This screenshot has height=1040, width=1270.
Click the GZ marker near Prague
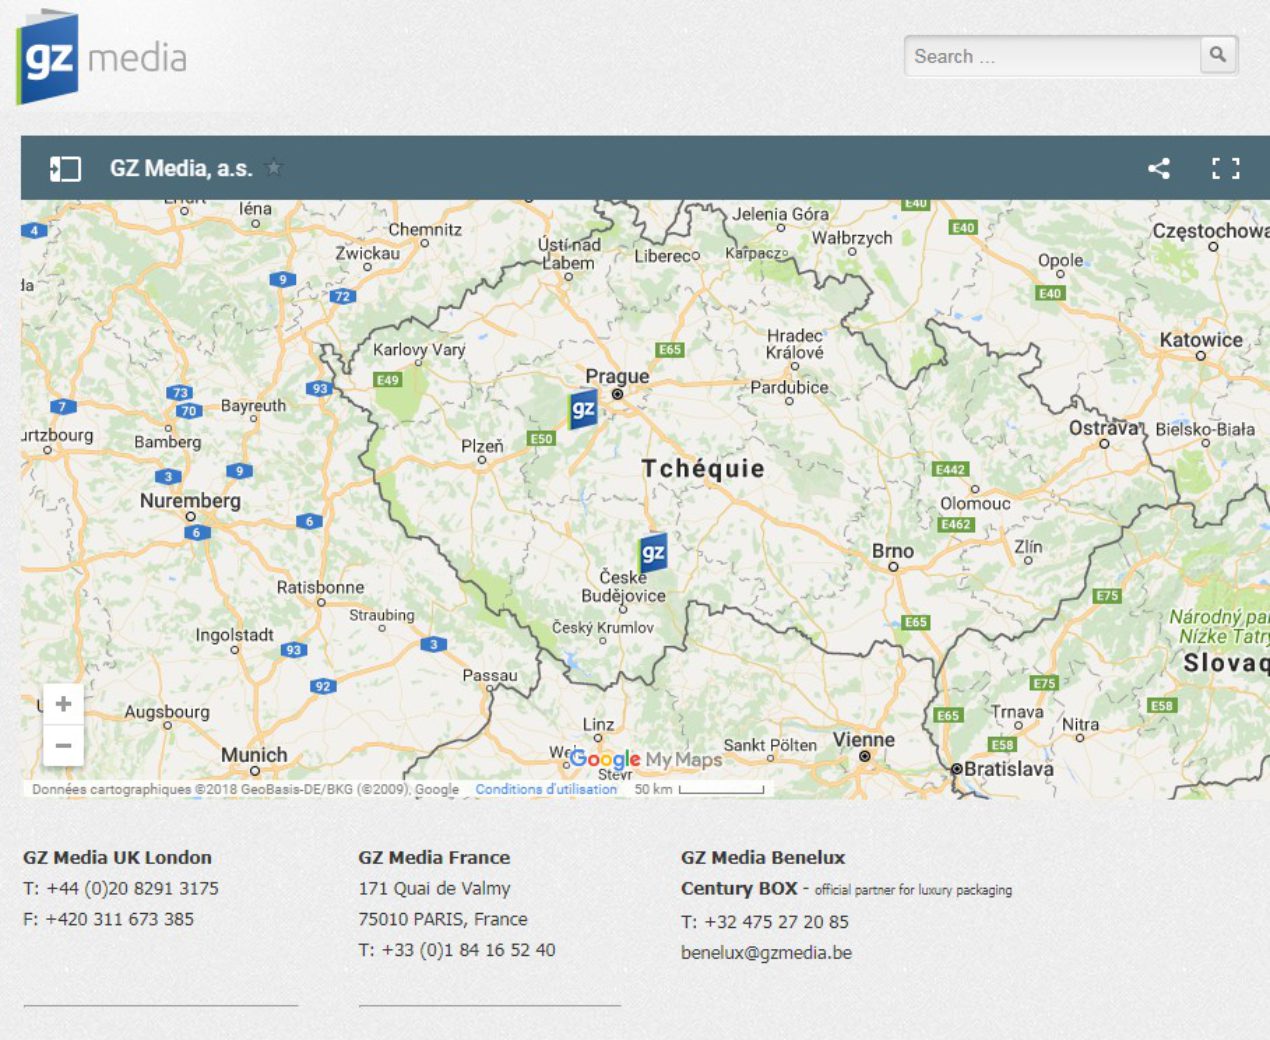583,409
